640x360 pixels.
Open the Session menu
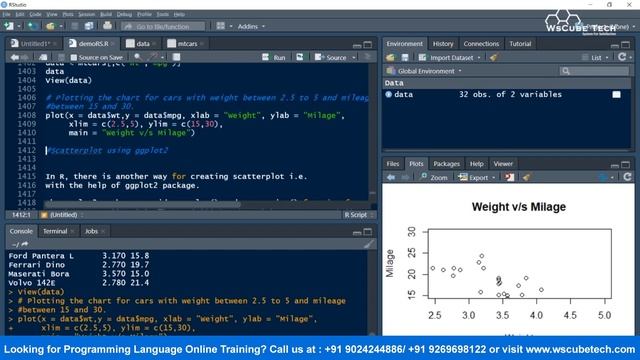(87, 14)
